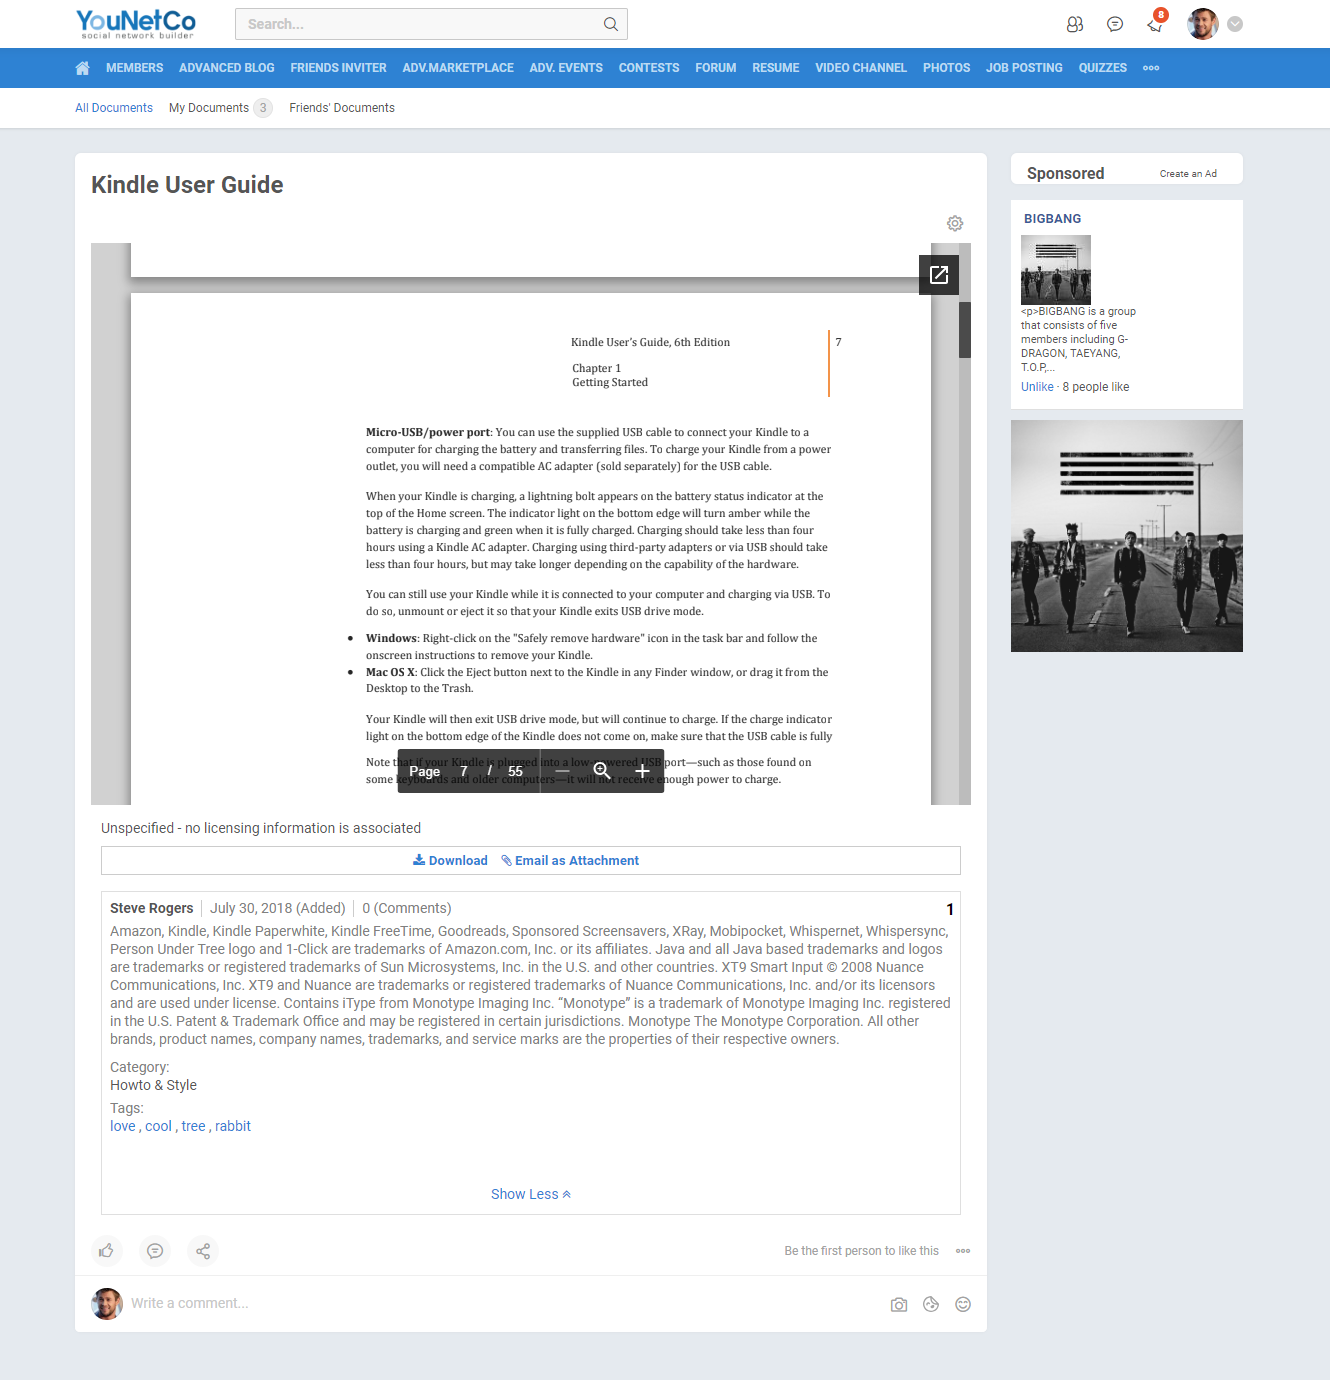Open document viewer in new window
The height and width of the screenshot is (1380, 1330).
tap(939, 275)
